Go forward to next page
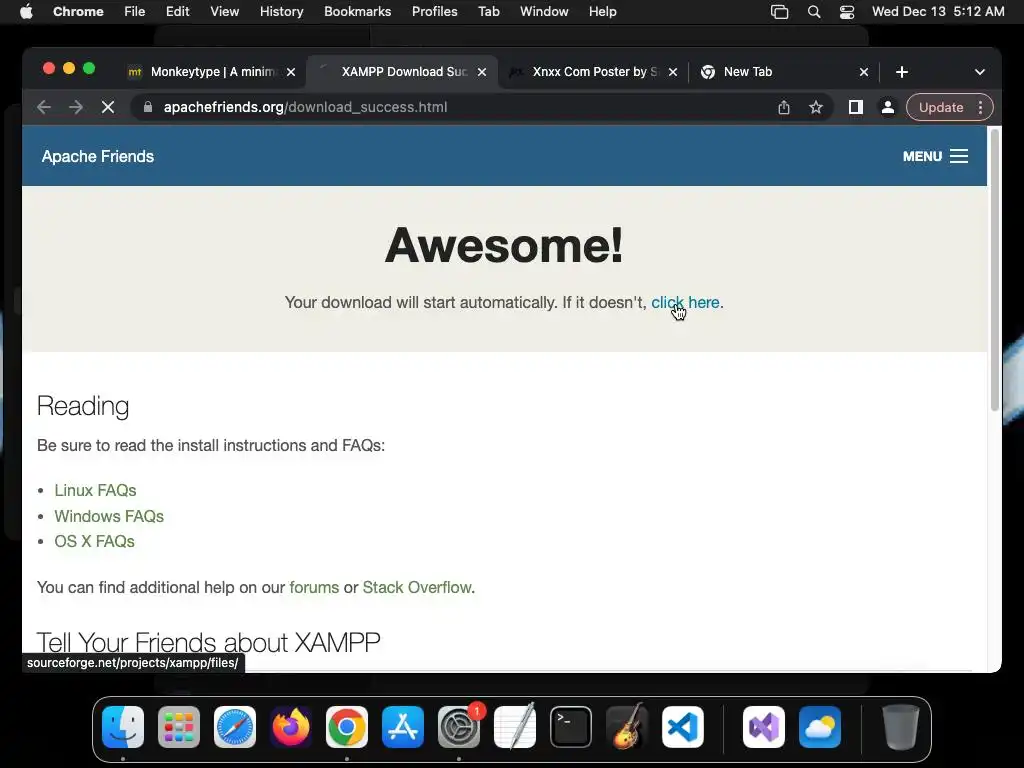The width and height of the screenshot is (1024, 768). pyautogui.click(x=76, y=107)
